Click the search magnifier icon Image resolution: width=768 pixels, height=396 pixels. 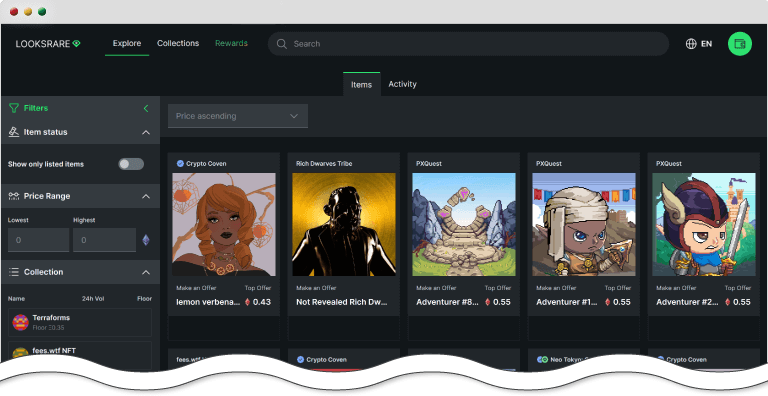tap(282, 44)
